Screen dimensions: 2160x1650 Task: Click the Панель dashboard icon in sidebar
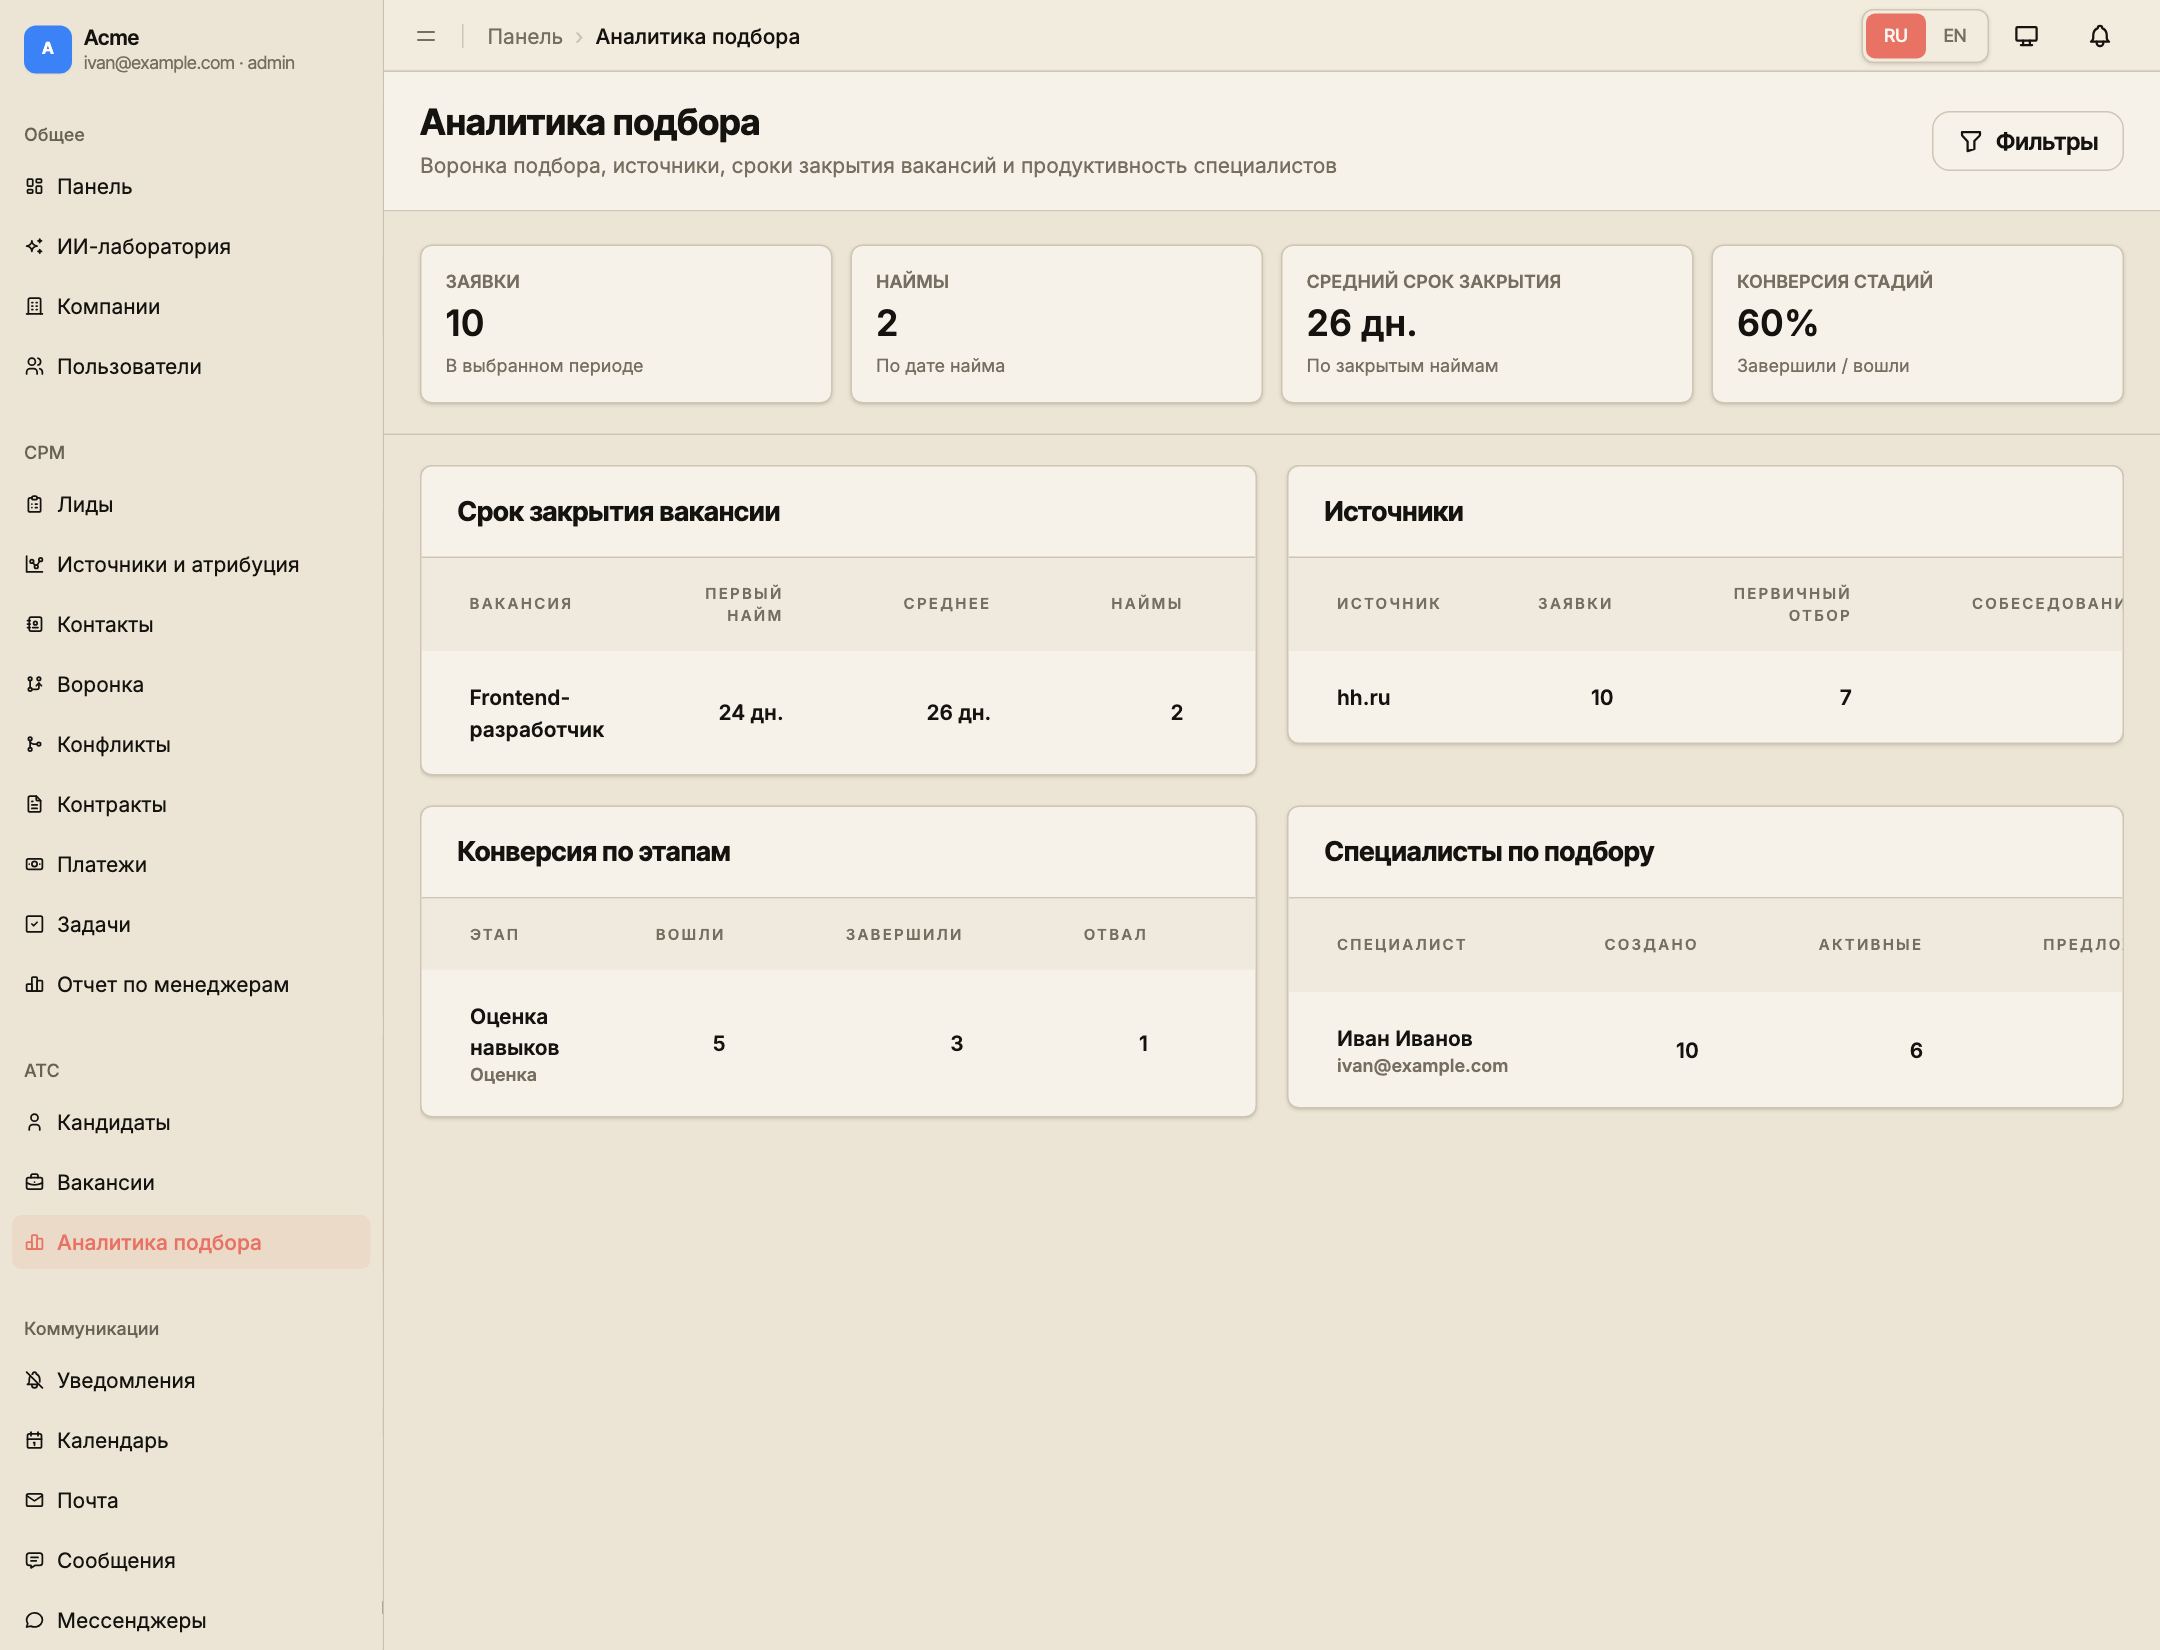click(x=35, y=186)
